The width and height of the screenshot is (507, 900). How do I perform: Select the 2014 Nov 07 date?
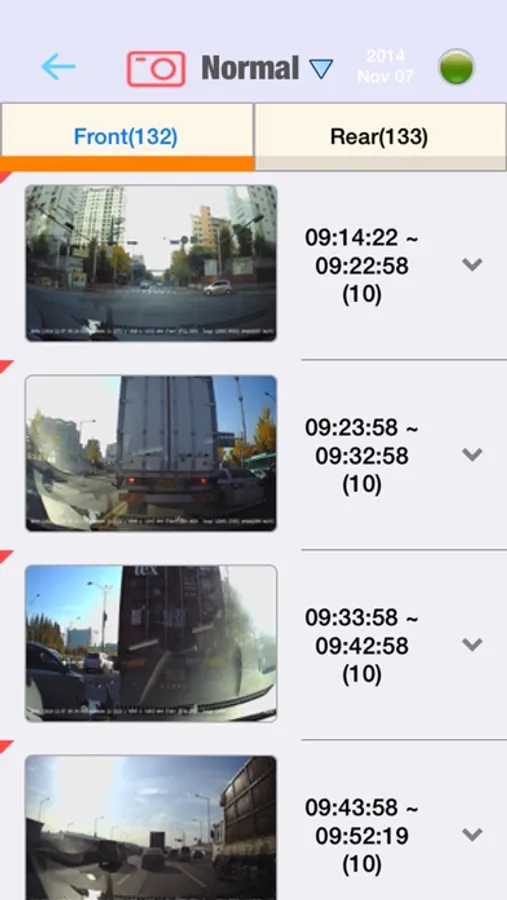[x=385, y=66]
